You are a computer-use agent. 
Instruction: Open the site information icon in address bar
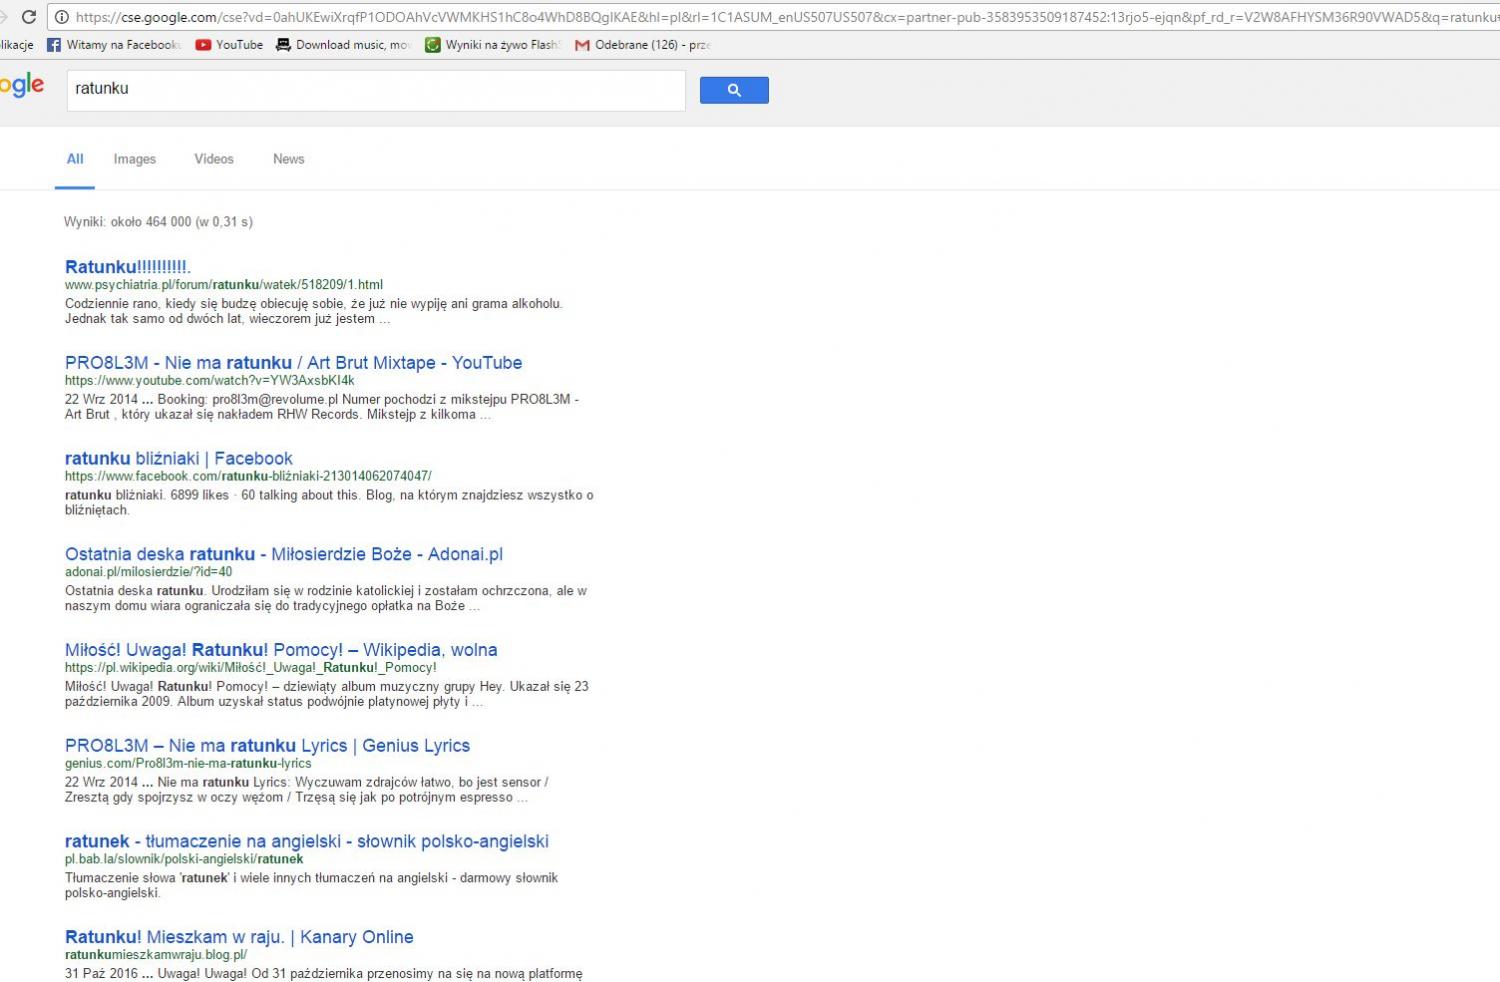[62, 17]
